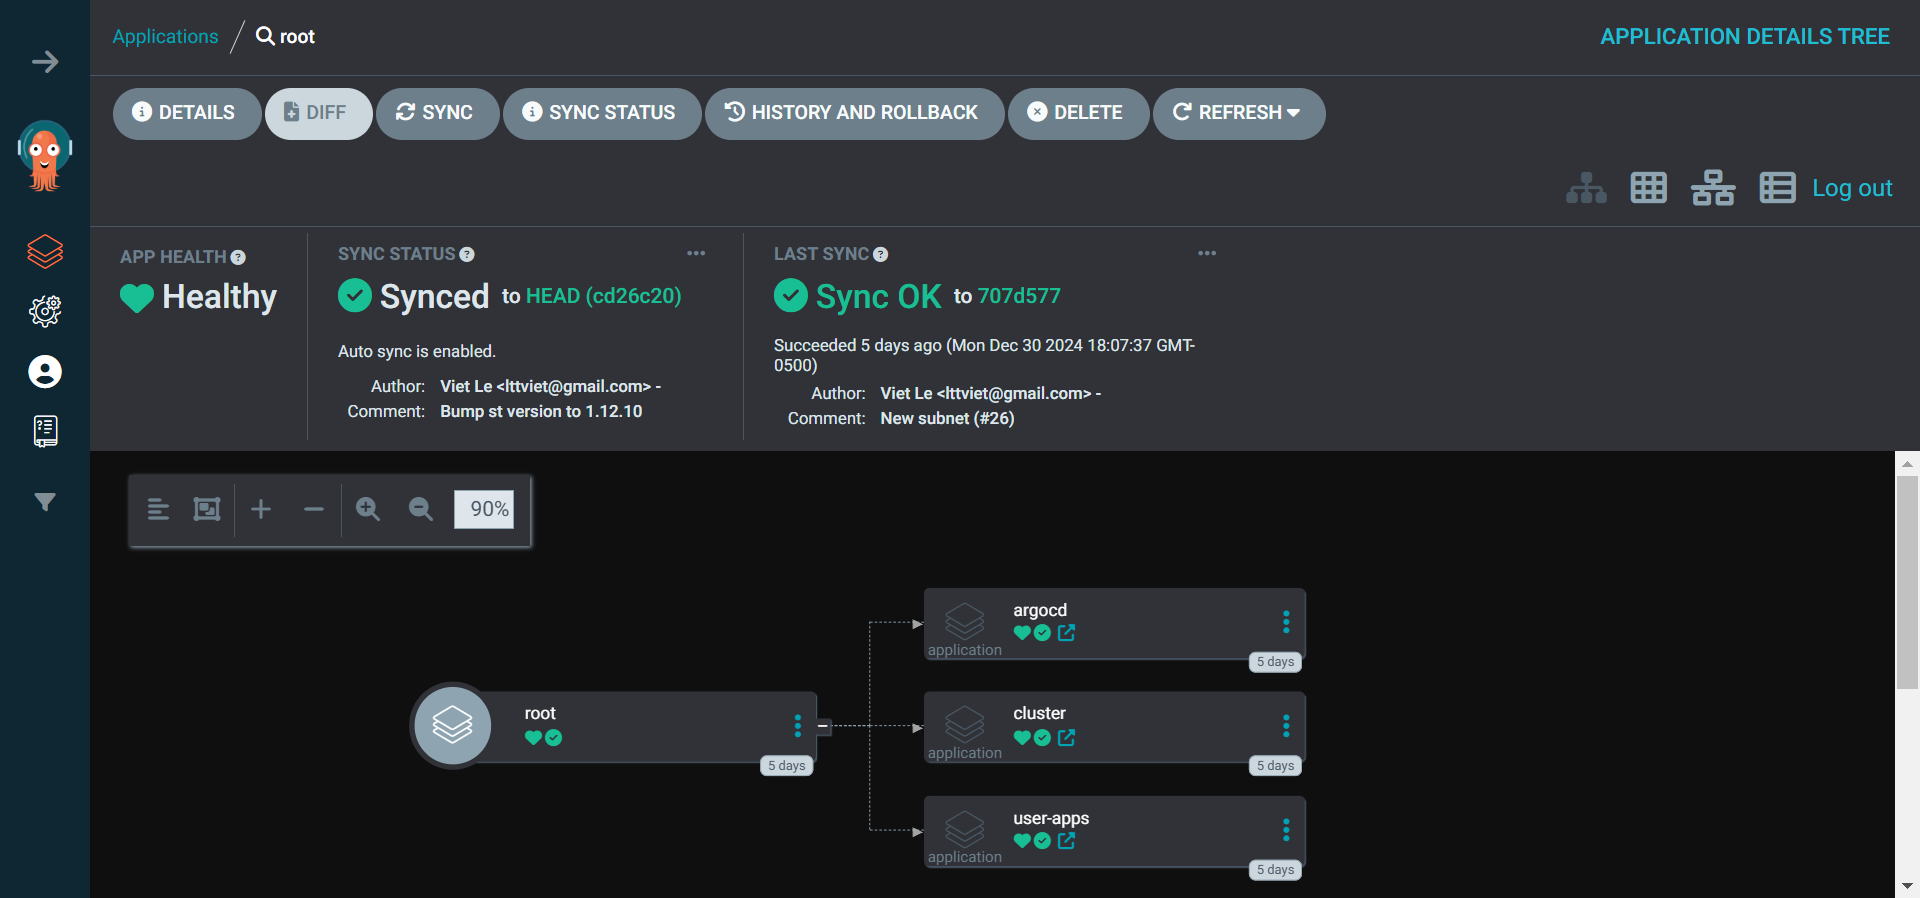This screenshot has height=898, width=1920.
Task: Open History and Rollback
Action: (854, 113)
